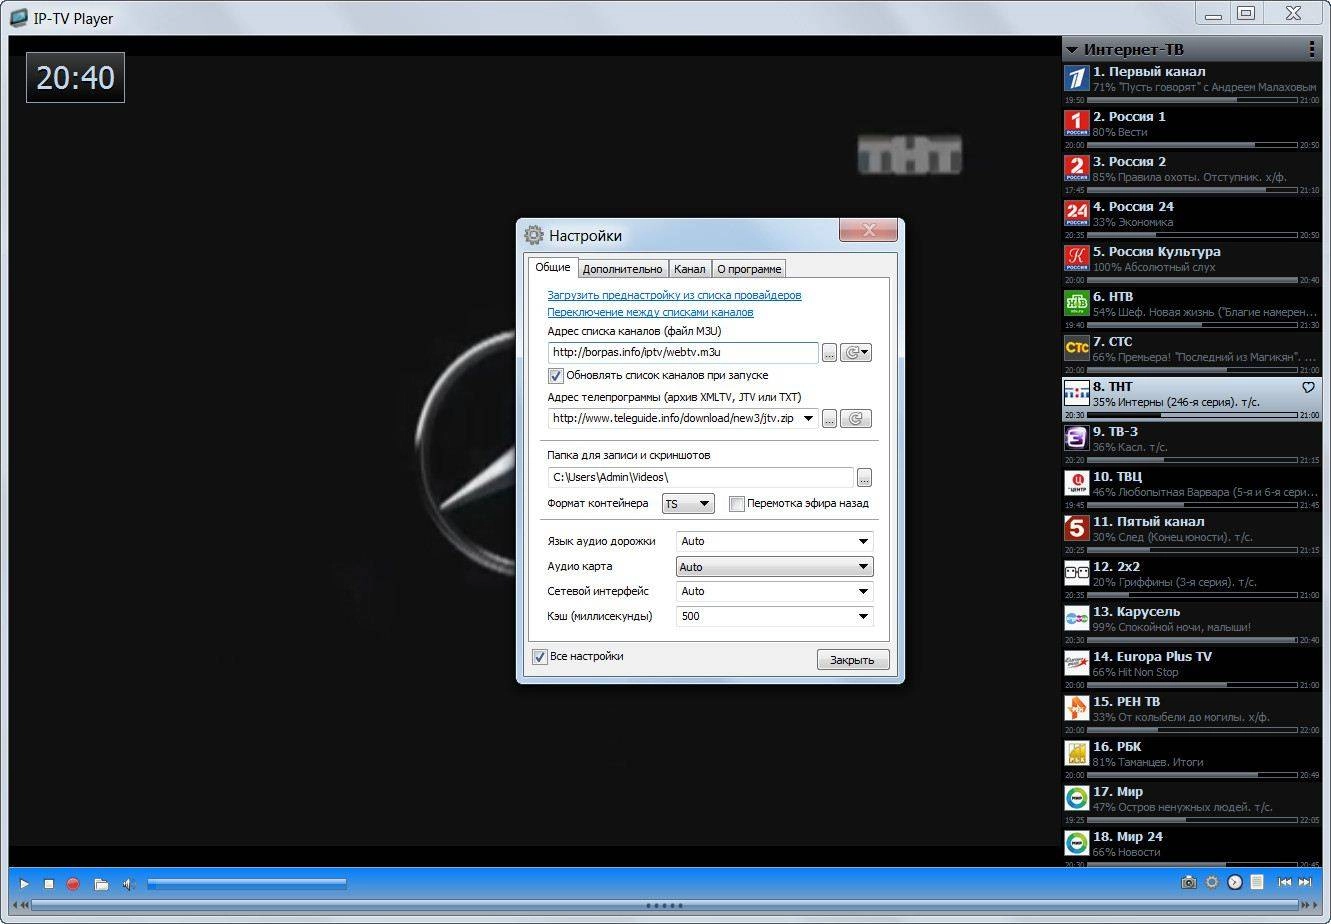Click the clock scheduler icon in control bar
The image size is (1331, 924).
[x=1235, y=882]
